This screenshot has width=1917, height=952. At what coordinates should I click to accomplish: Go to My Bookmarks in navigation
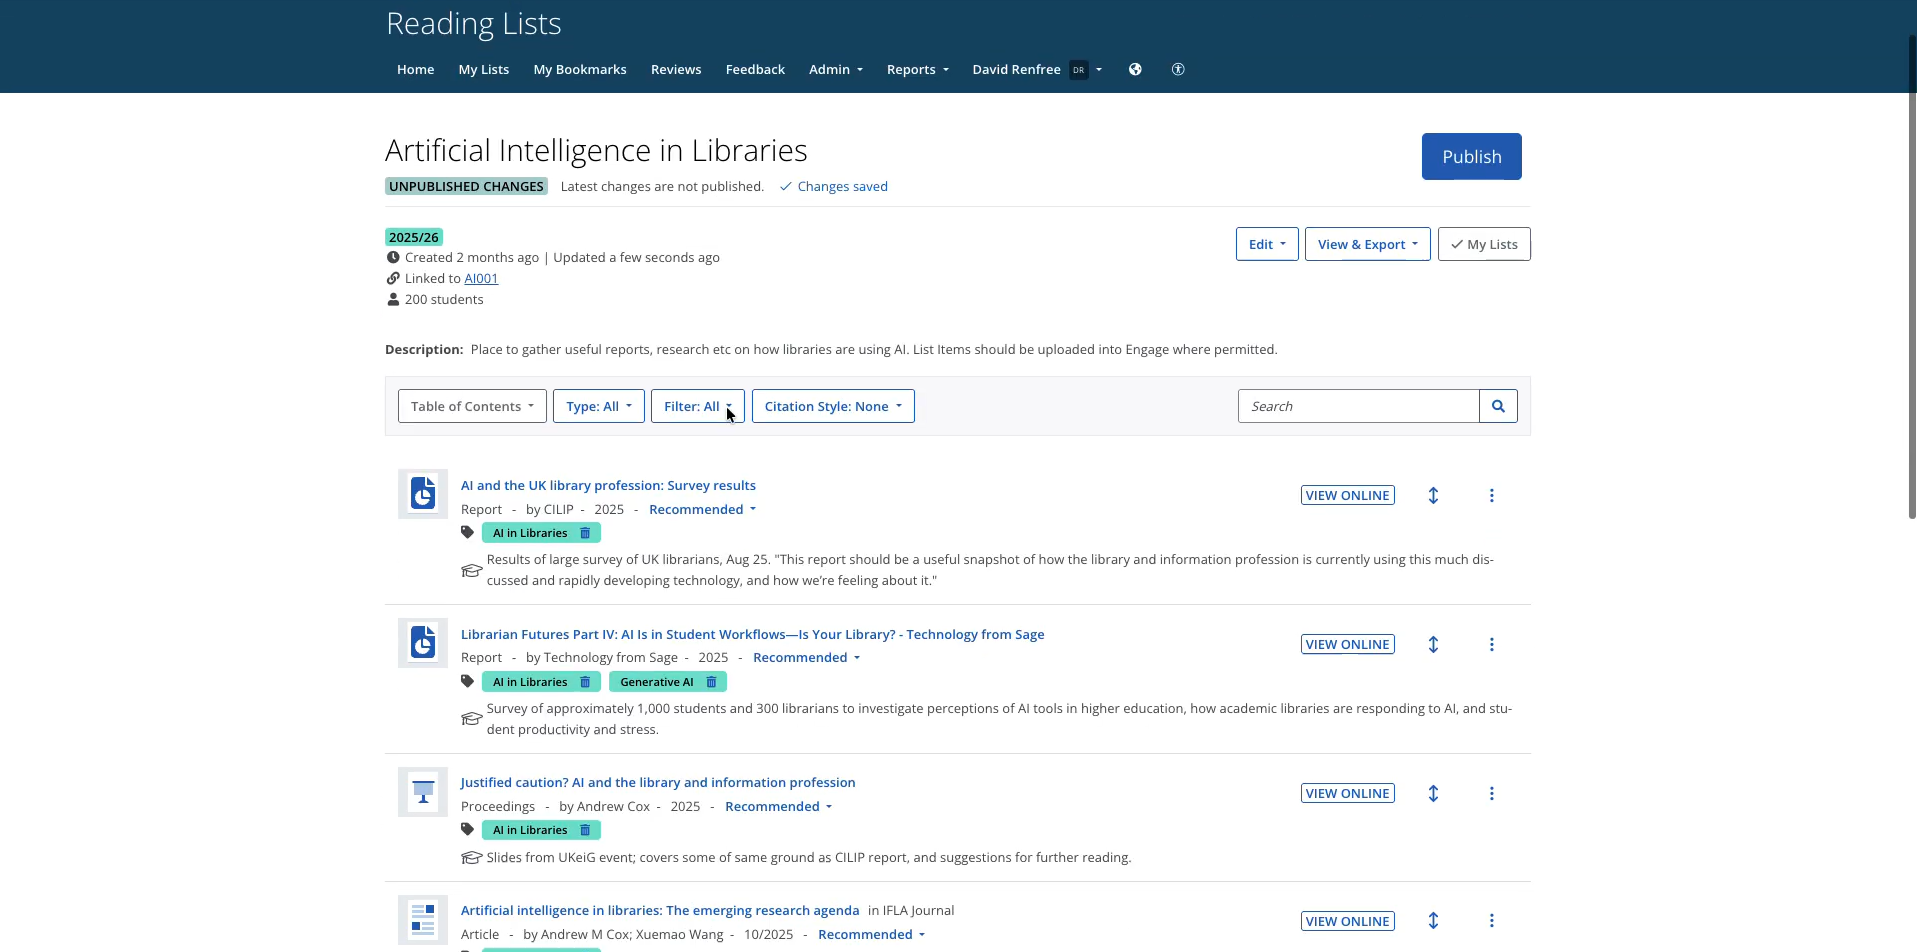tap(580, 69)
